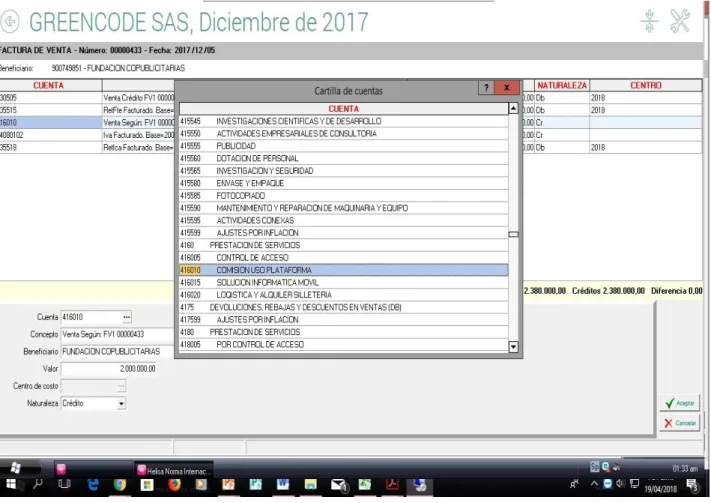The width and height of the screenshot is (711, 503).
Task: Open the Centro de costo ellipsis button
Action: (121, 386)
